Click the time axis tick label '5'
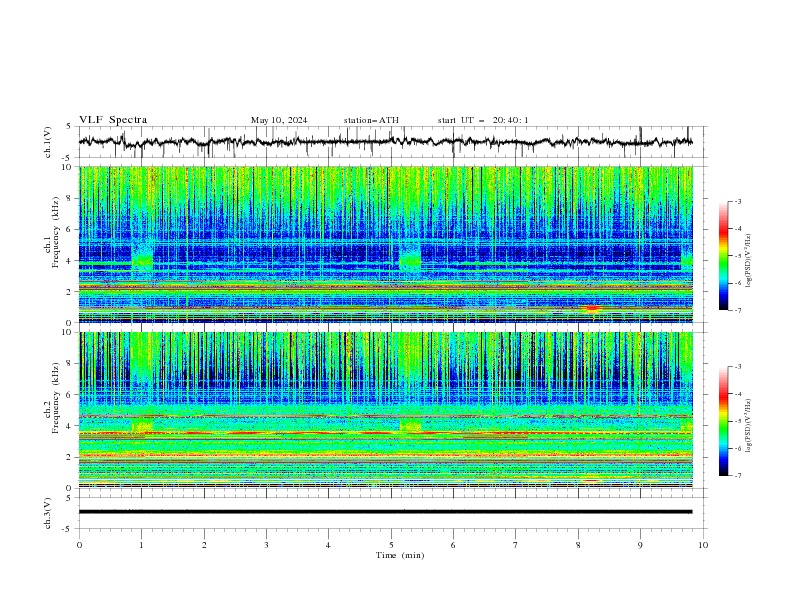The height and width of the screenshot is (612, 792). pyautogui.click(x=391, y=545)
